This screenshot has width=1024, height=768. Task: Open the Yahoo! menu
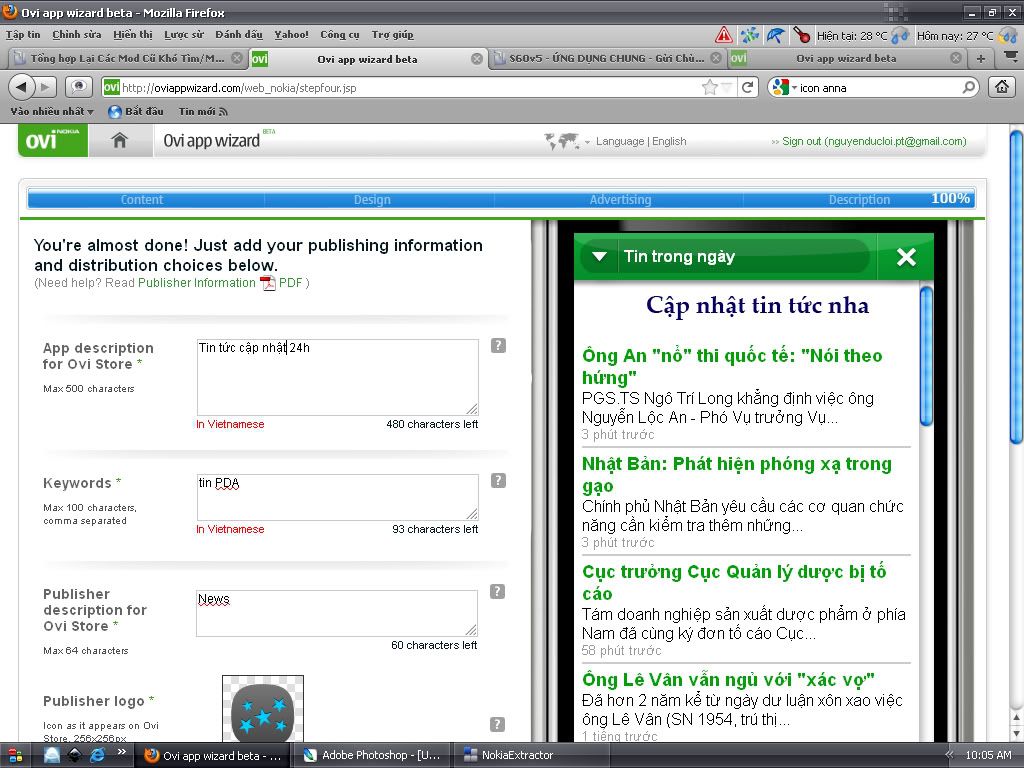pos(291,35)
